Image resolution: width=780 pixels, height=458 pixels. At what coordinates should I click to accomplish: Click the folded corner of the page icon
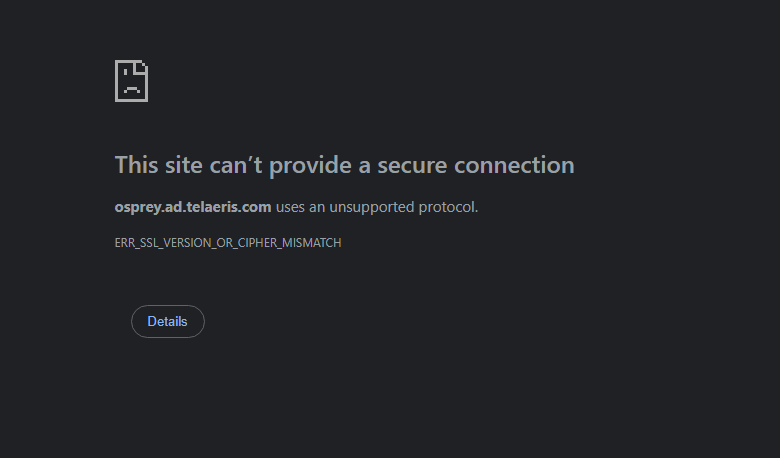pos(143,67)
